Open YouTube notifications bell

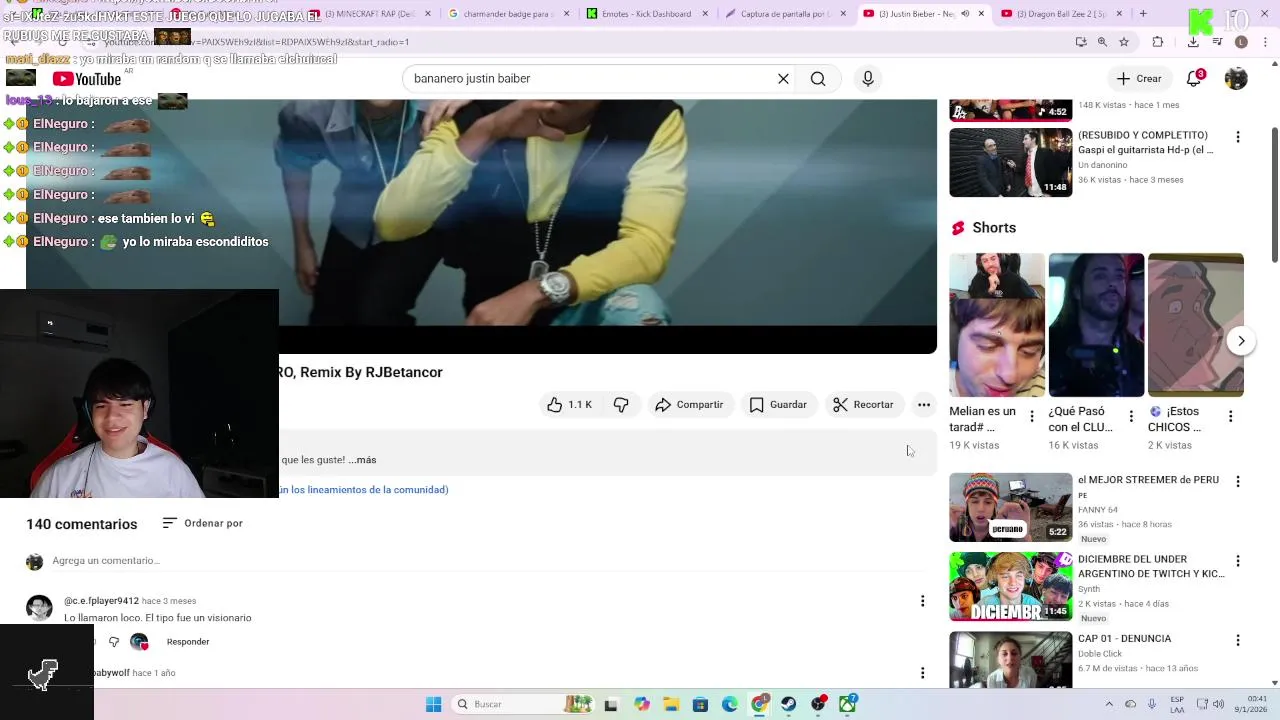pos(1194,79)
